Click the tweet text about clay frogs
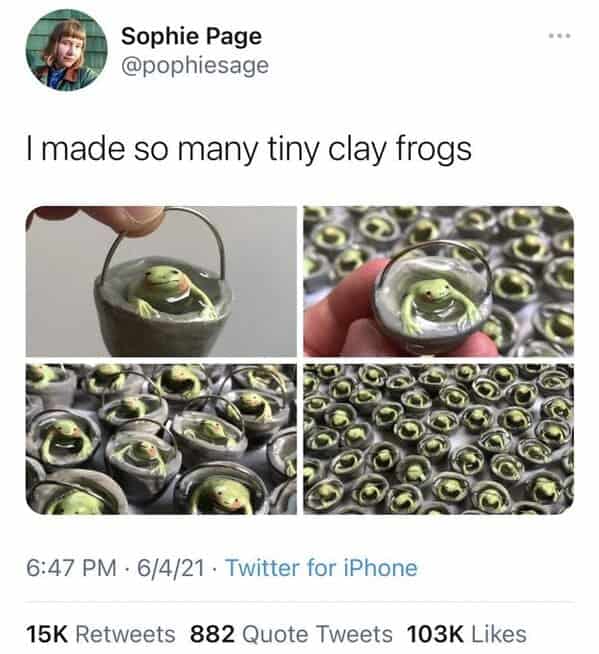This screenshot has height=654, width=599. [249, 150]
